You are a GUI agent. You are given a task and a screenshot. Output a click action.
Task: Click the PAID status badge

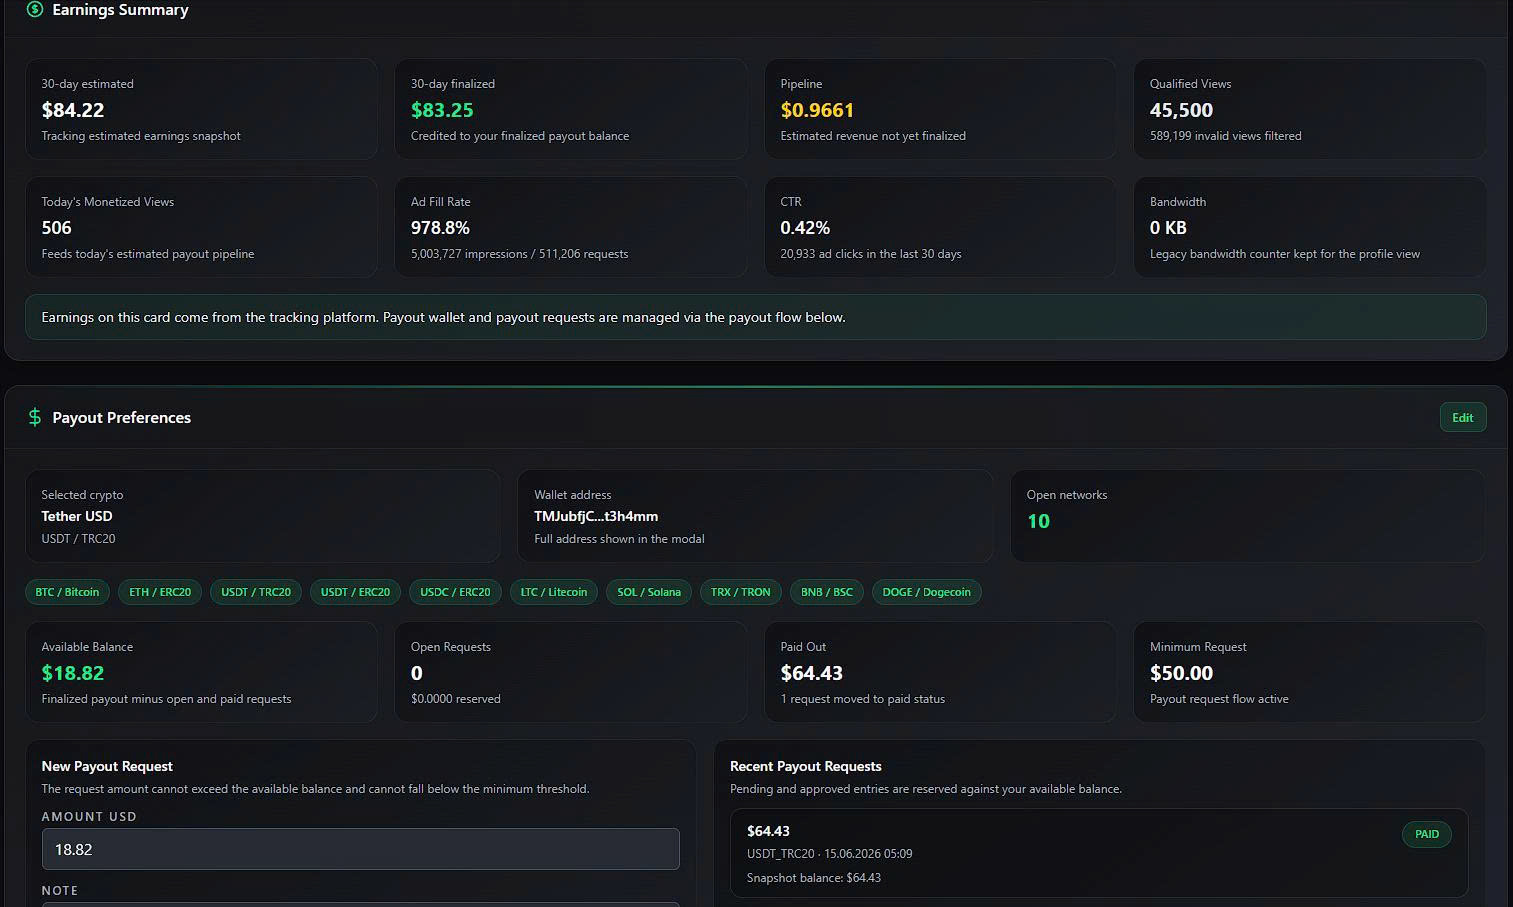coord(1427,834)
